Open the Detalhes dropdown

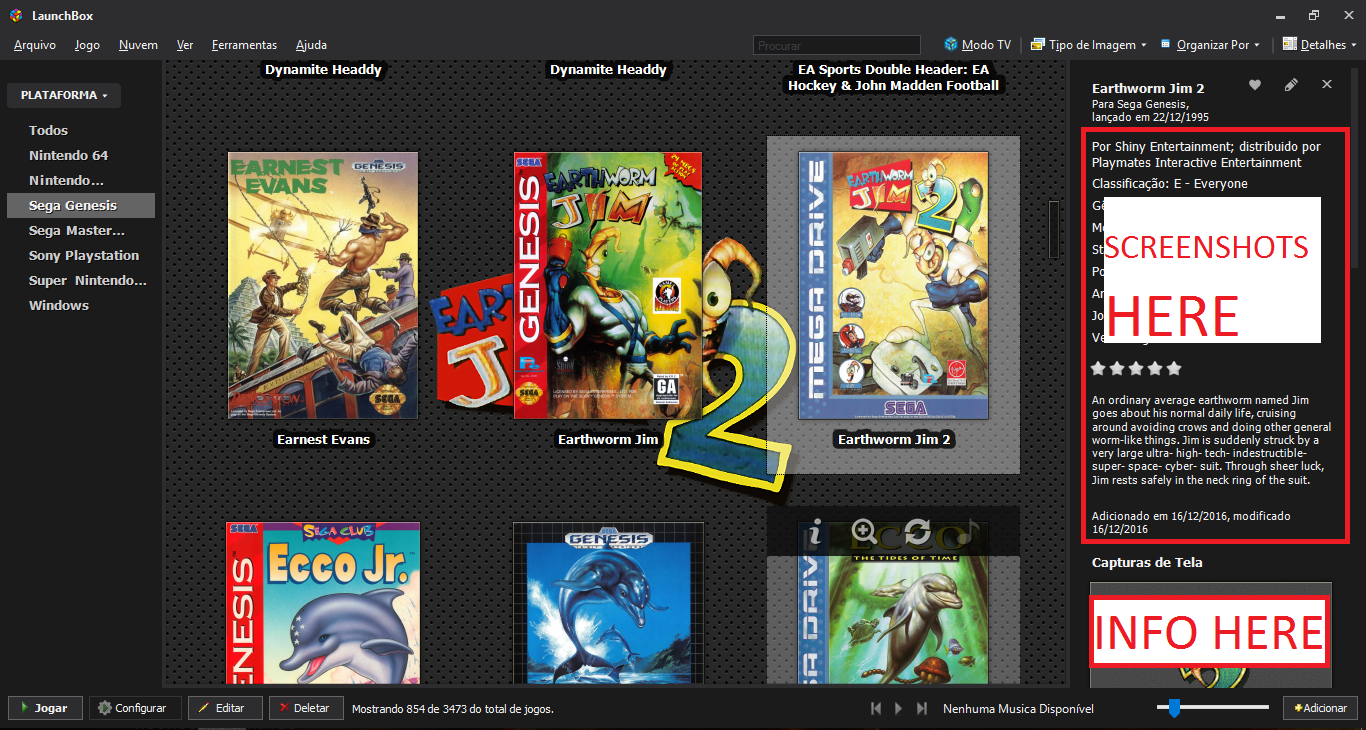click(x=1320, y=45)
